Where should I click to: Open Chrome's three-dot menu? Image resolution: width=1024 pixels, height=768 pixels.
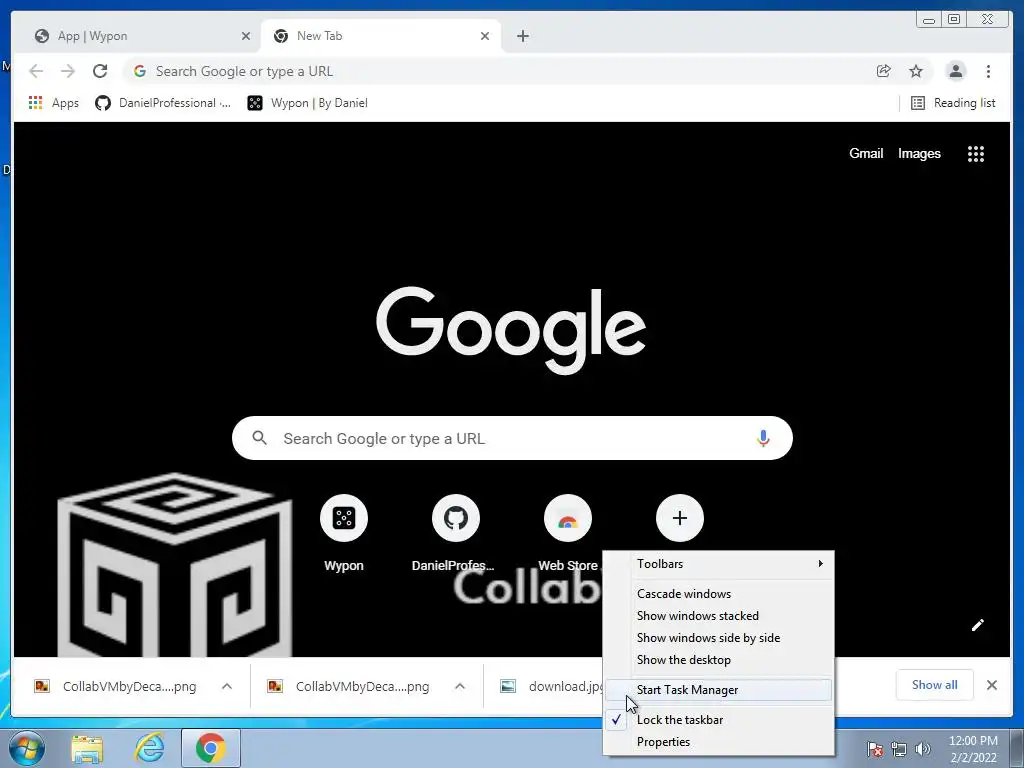988,71
